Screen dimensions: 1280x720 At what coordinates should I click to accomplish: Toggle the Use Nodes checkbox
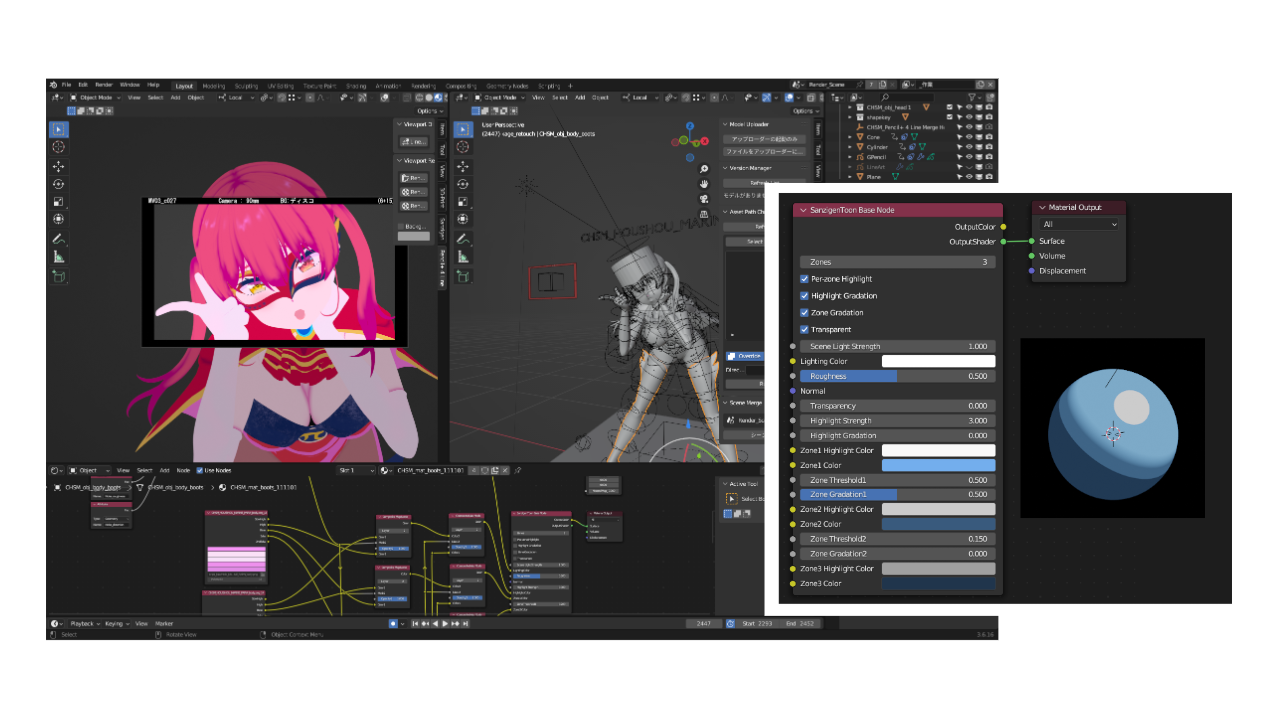pos(200,470)
